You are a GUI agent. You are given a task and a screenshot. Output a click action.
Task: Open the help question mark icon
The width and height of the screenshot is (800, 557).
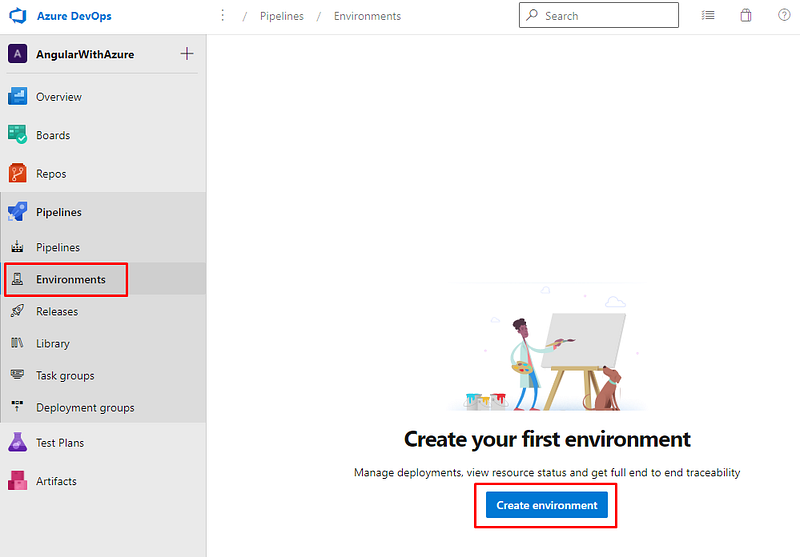point(784,15)
